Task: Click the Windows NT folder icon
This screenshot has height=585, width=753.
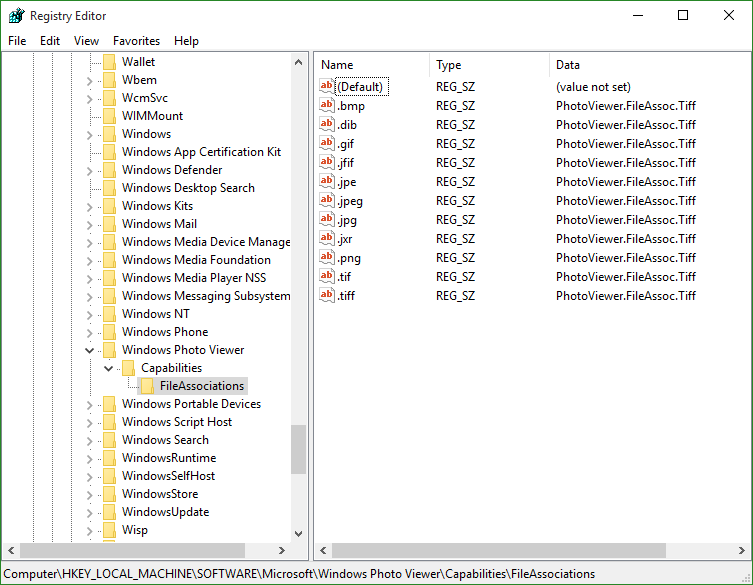Action: 109,314
